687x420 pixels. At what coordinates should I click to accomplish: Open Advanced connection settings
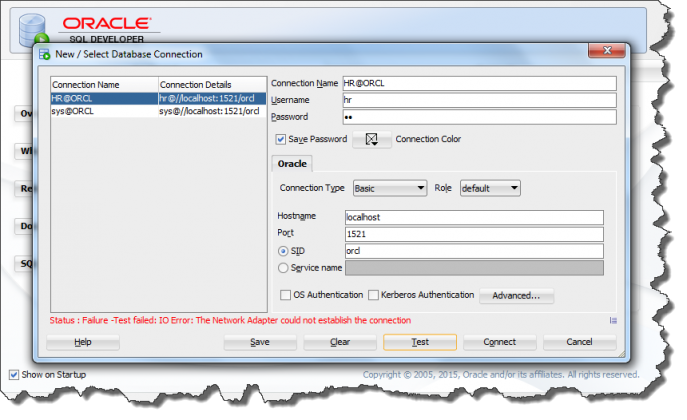(x=516, y=296)
